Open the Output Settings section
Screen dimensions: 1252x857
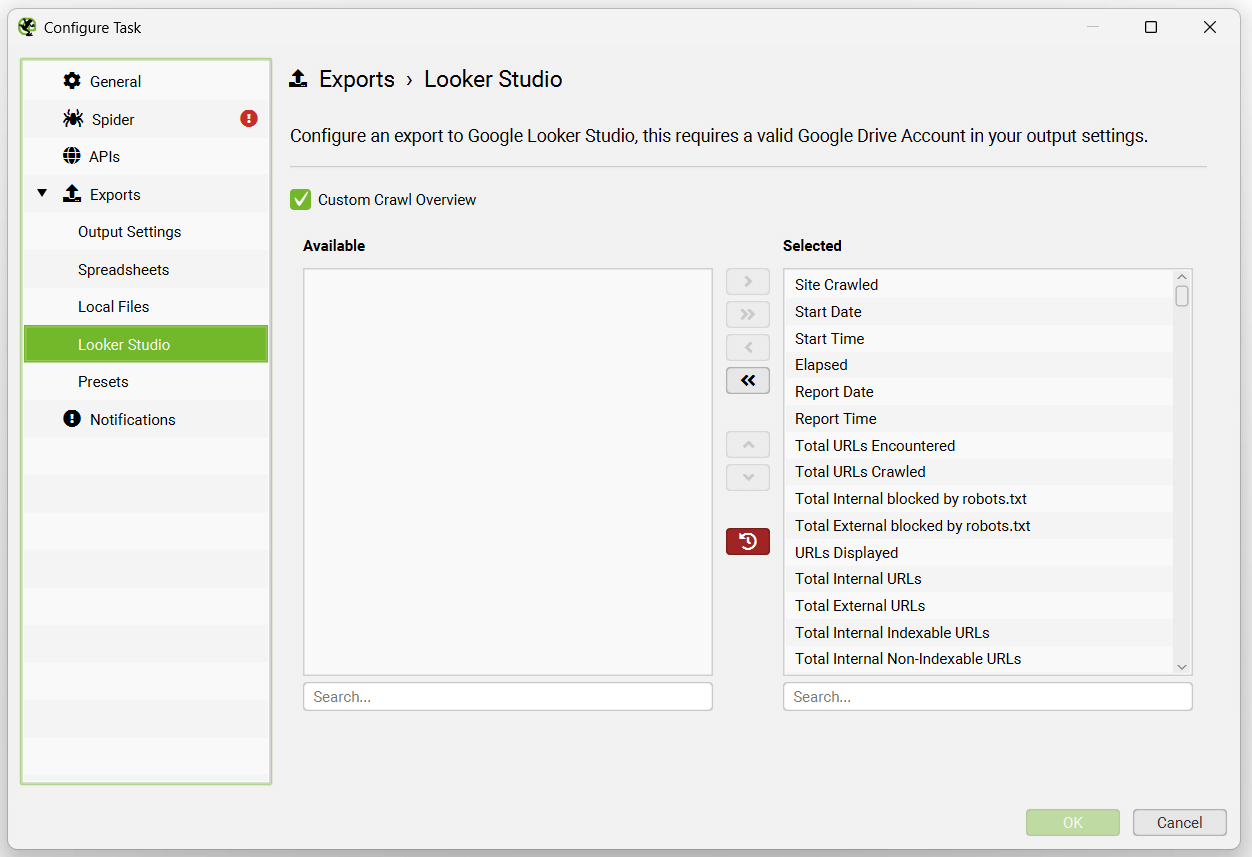[129, 231]
